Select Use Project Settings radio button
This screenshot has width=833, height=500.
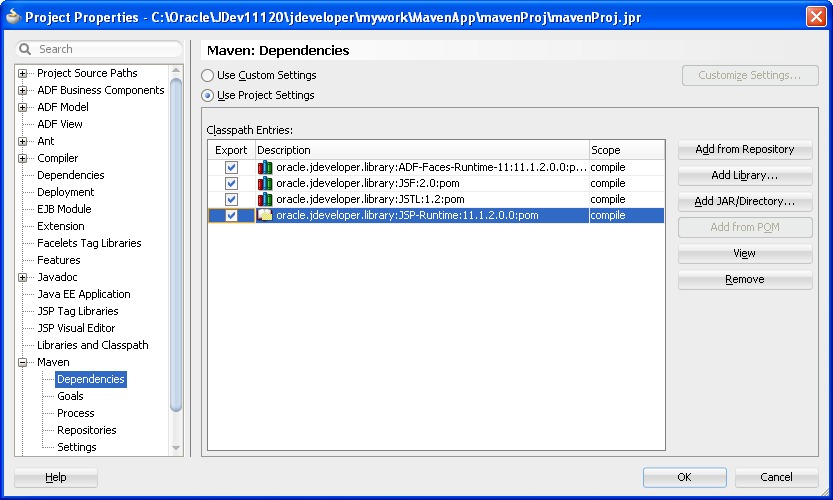click(207, 96)
